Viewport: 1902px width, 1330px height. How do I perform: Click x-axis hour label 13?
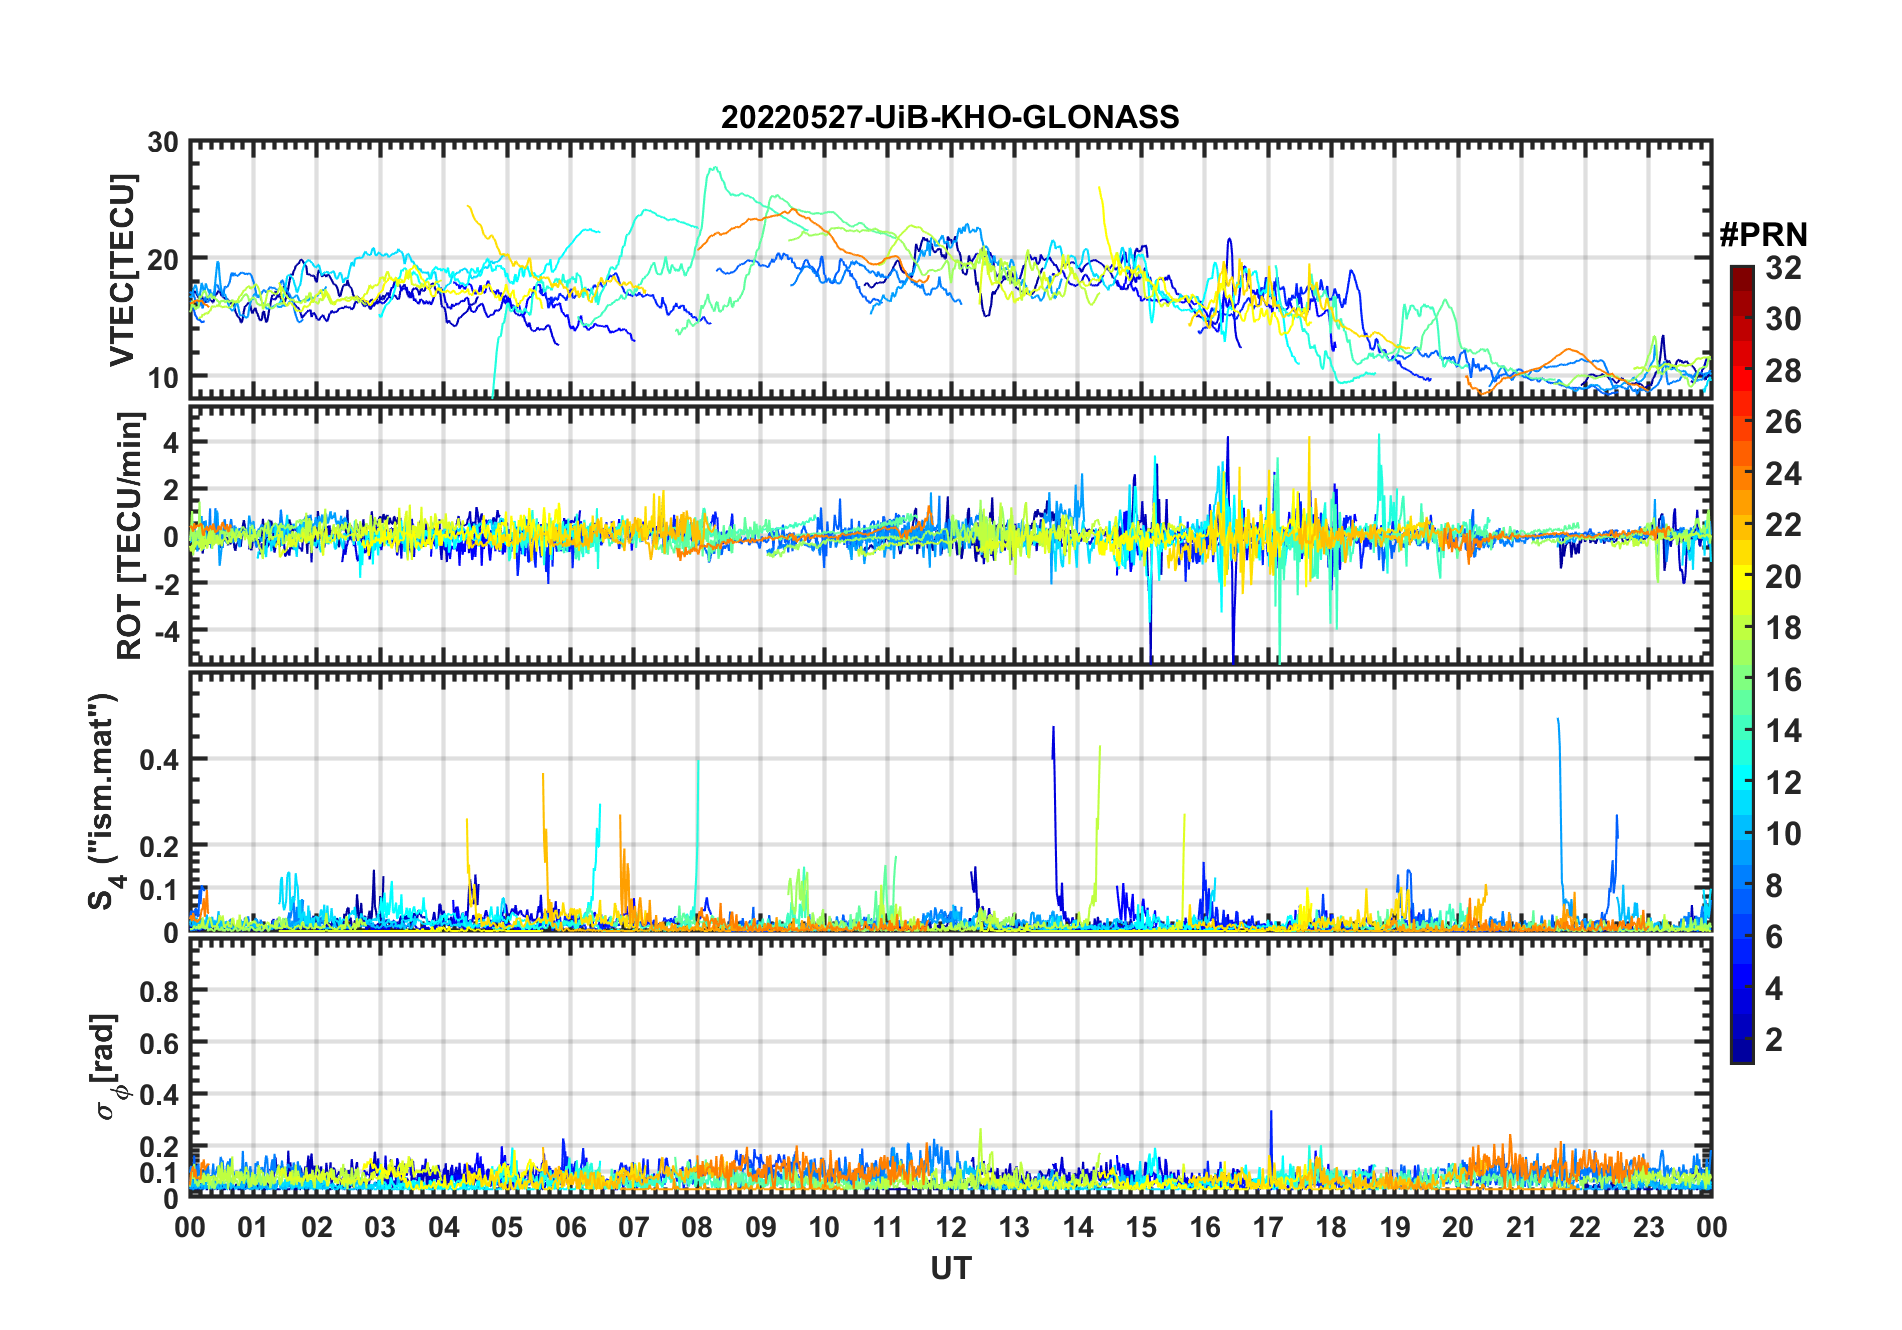pyautogui.click(x=1014, y=1227)
